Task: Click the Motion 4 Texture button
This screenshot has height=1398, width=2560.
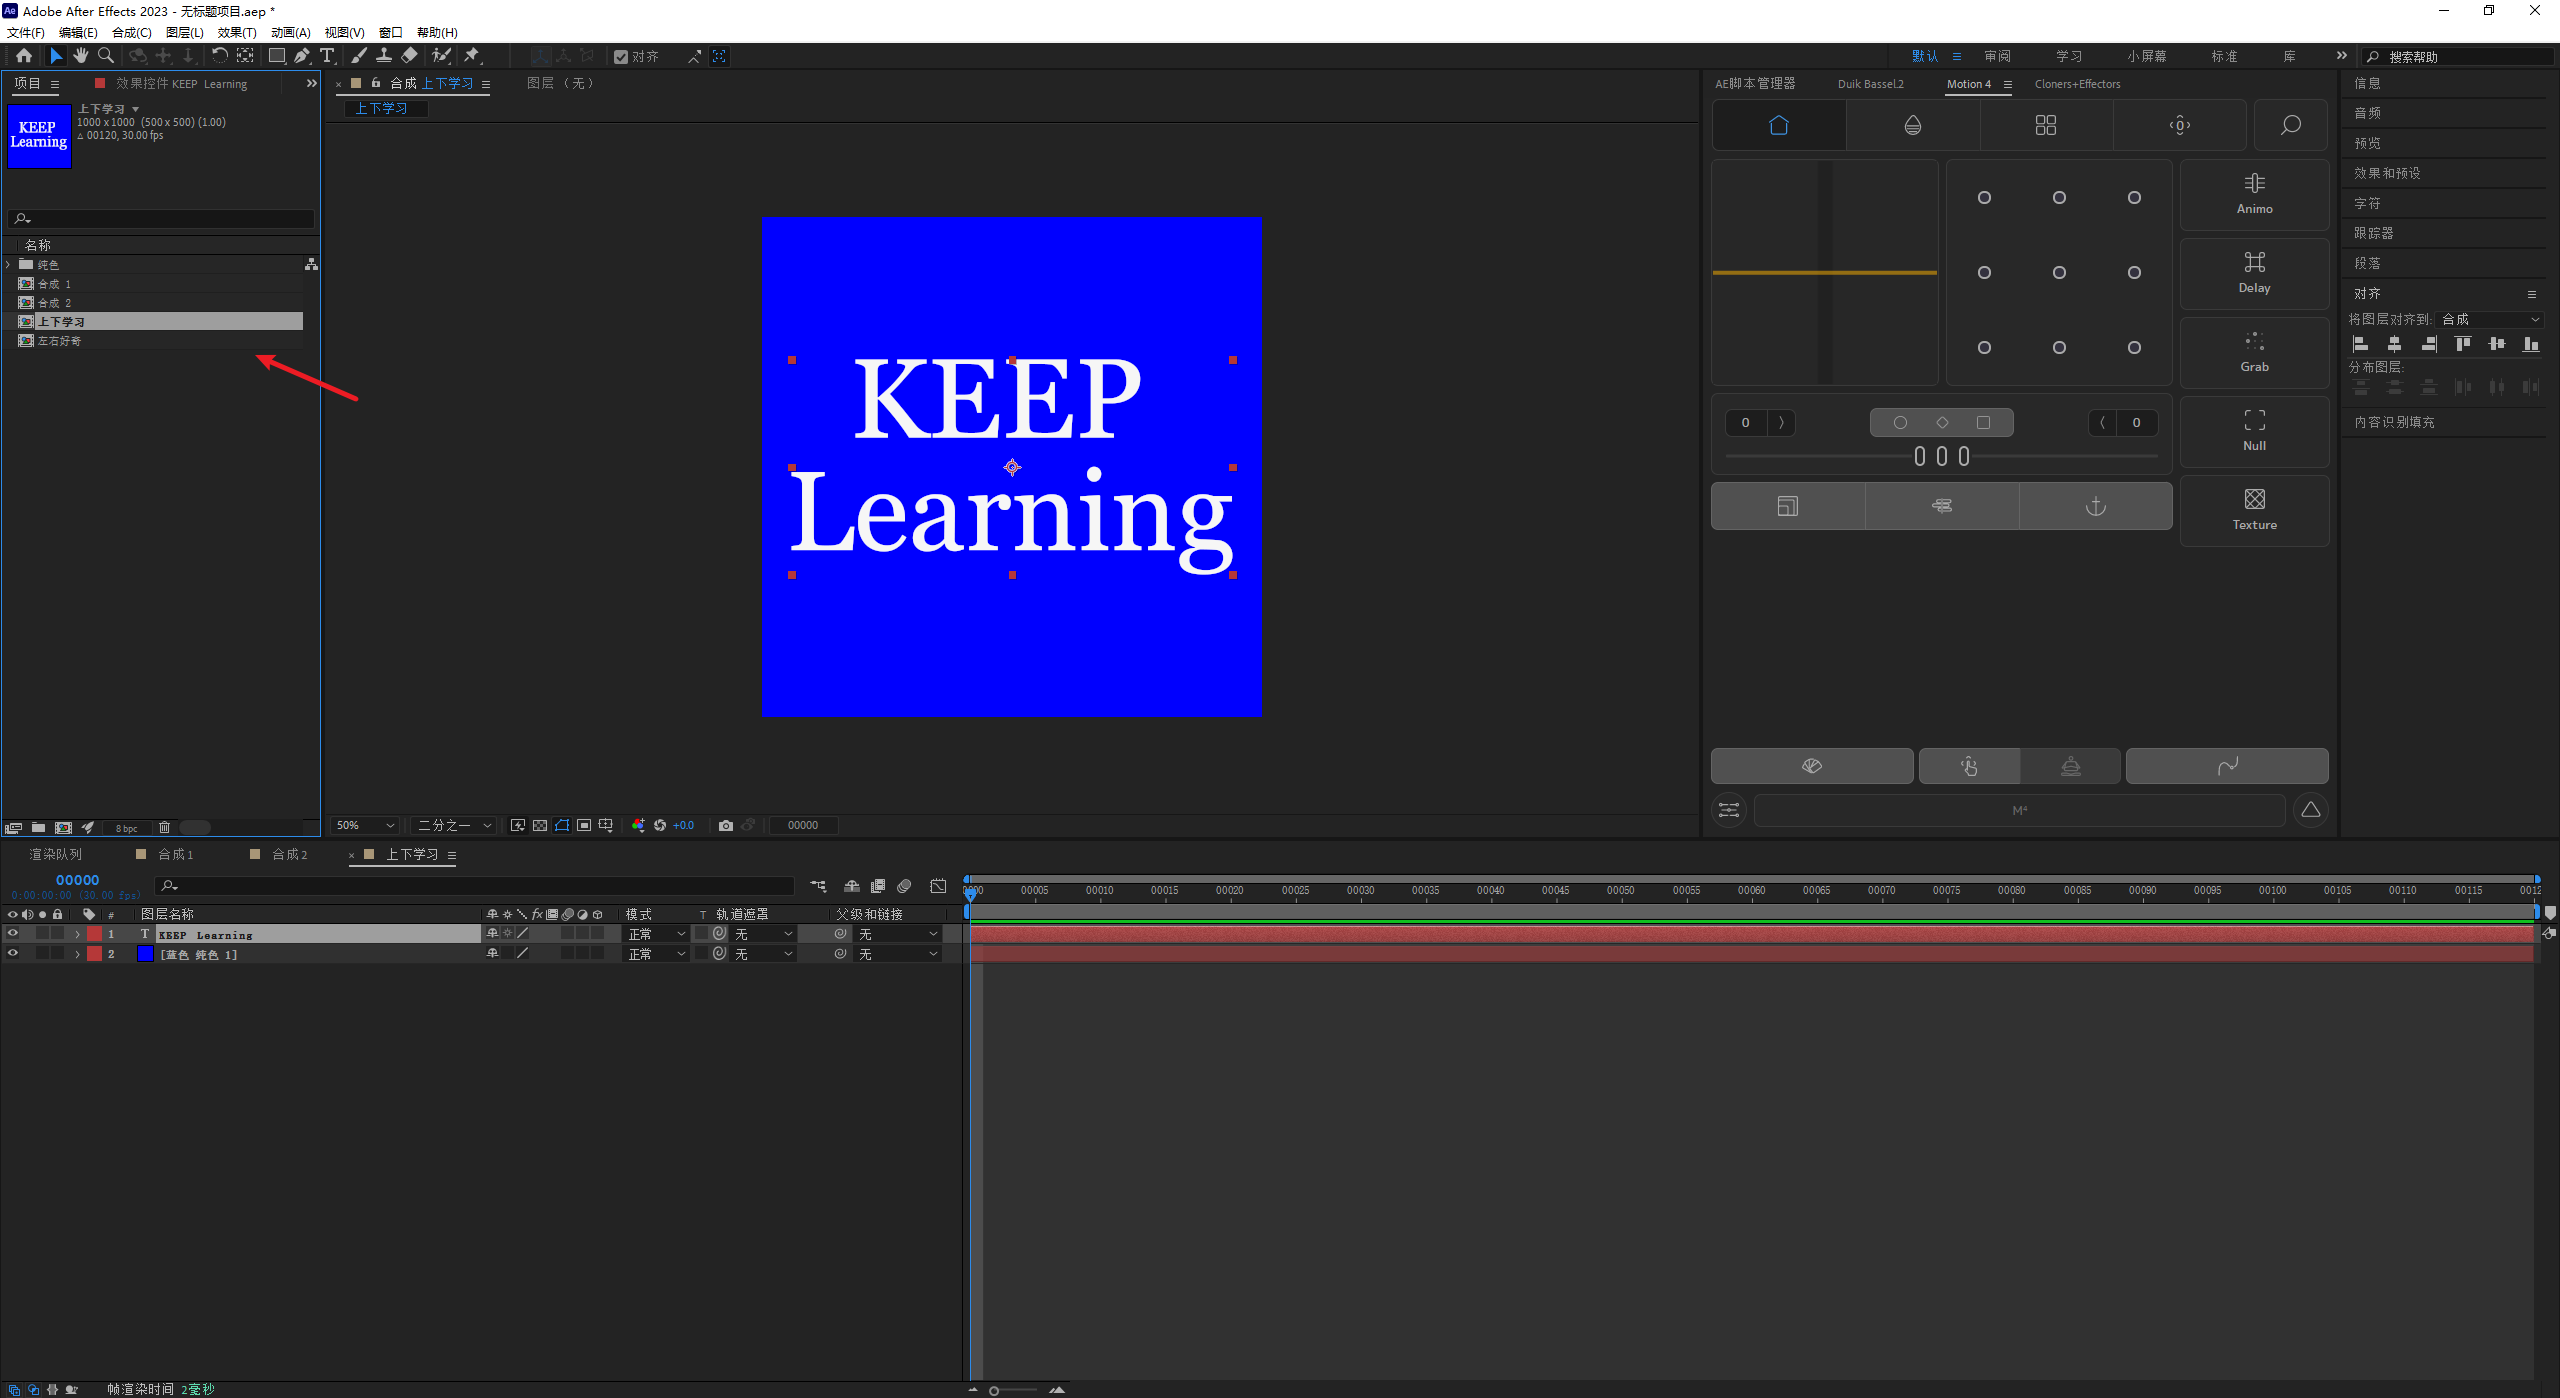Action: click(x=2254, y=510)
